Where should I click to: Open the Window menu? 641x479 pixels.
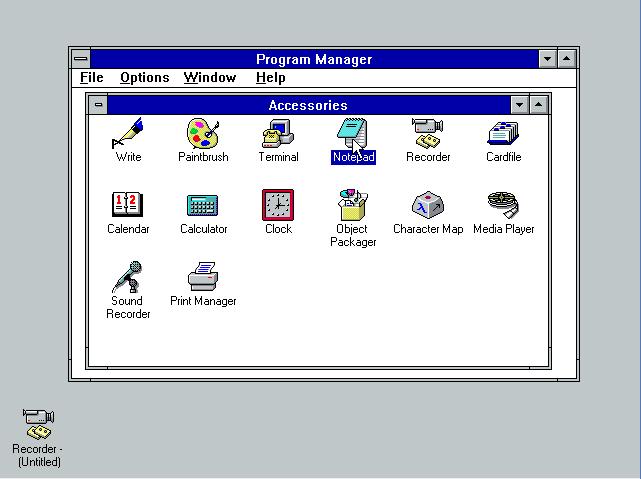[210, 77]
